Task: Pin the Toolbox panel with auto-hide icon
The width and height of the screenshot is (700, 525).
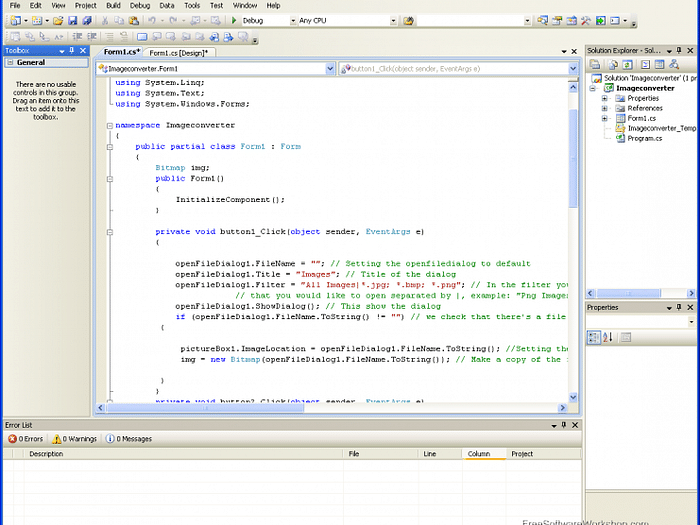Action: click(x=72, y=50)
